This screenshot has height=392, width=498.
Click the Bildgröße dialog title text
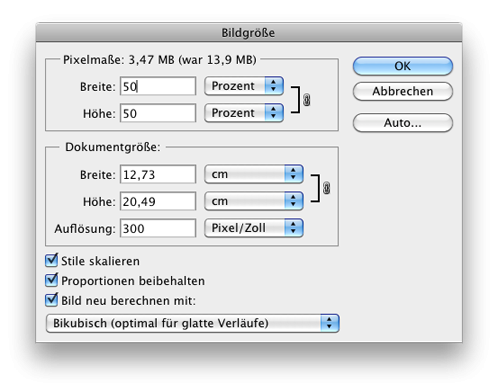[x=248, y=33]
